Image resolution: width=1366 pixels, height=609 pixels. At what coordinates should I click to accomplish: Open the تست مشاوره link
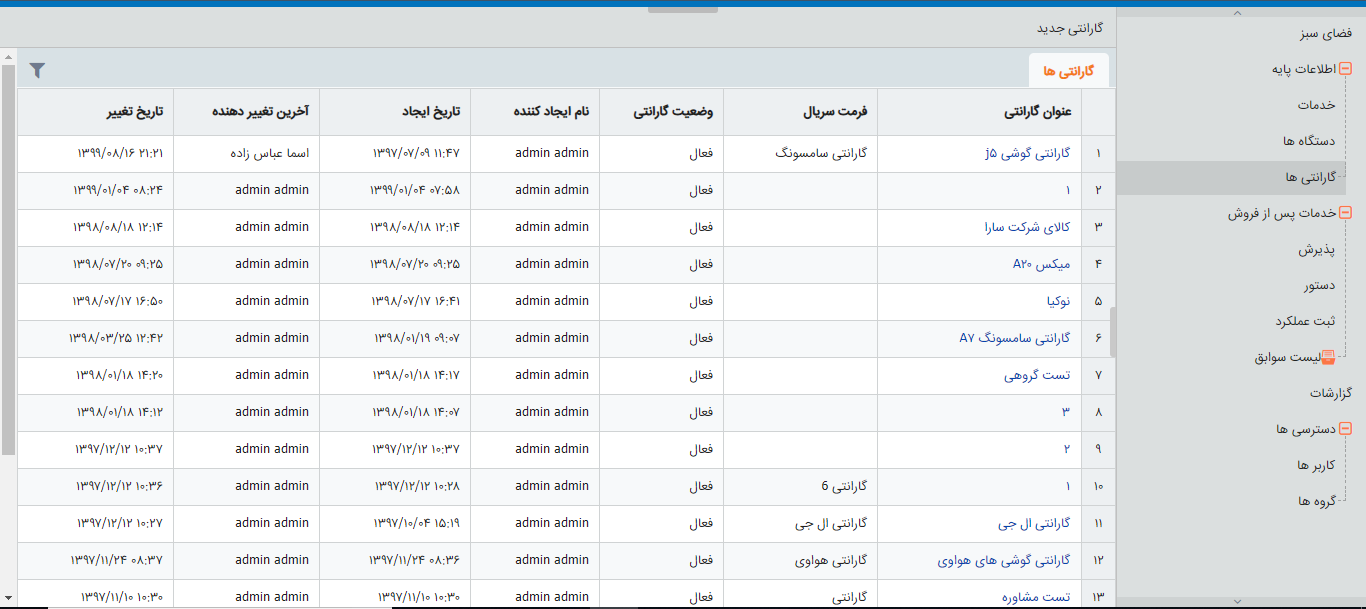pyautogui.click(x=1036, y=598)
